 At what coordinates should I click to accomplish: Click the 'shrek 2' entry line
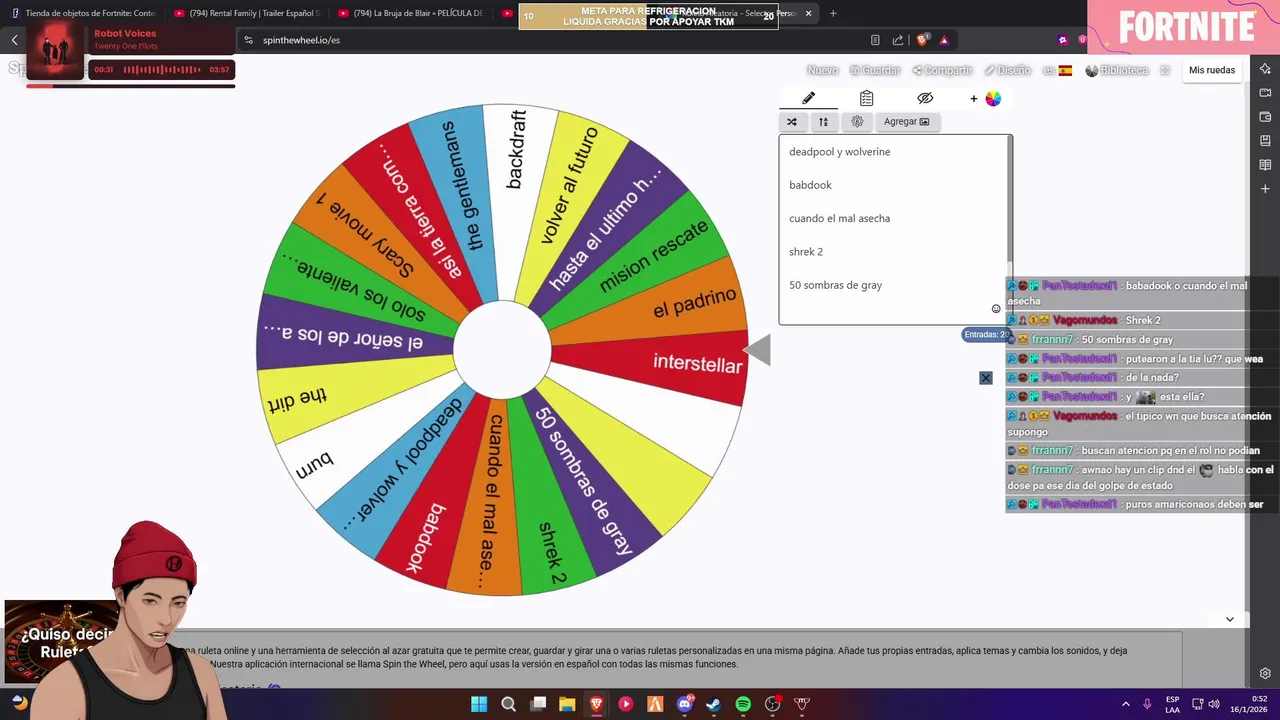(806, 252)
